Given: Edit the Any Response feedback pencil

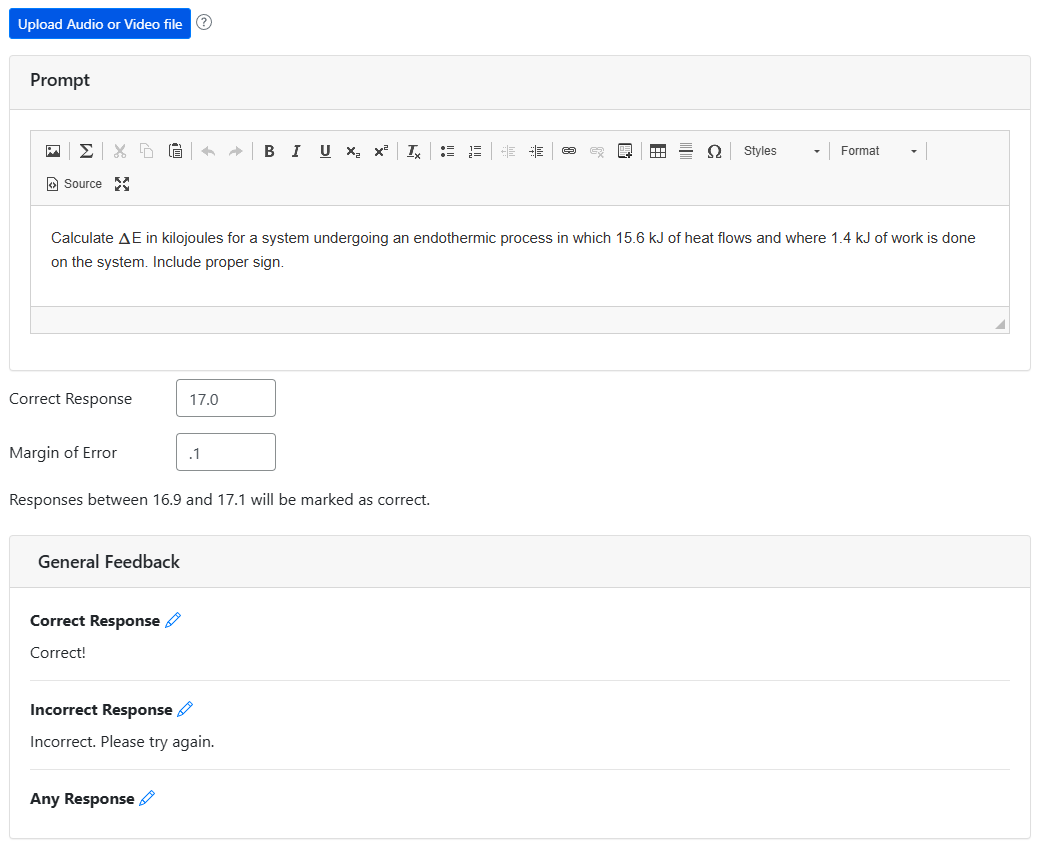Looking at the screenshot, I should pyautogui.click(x=147, y=798).
